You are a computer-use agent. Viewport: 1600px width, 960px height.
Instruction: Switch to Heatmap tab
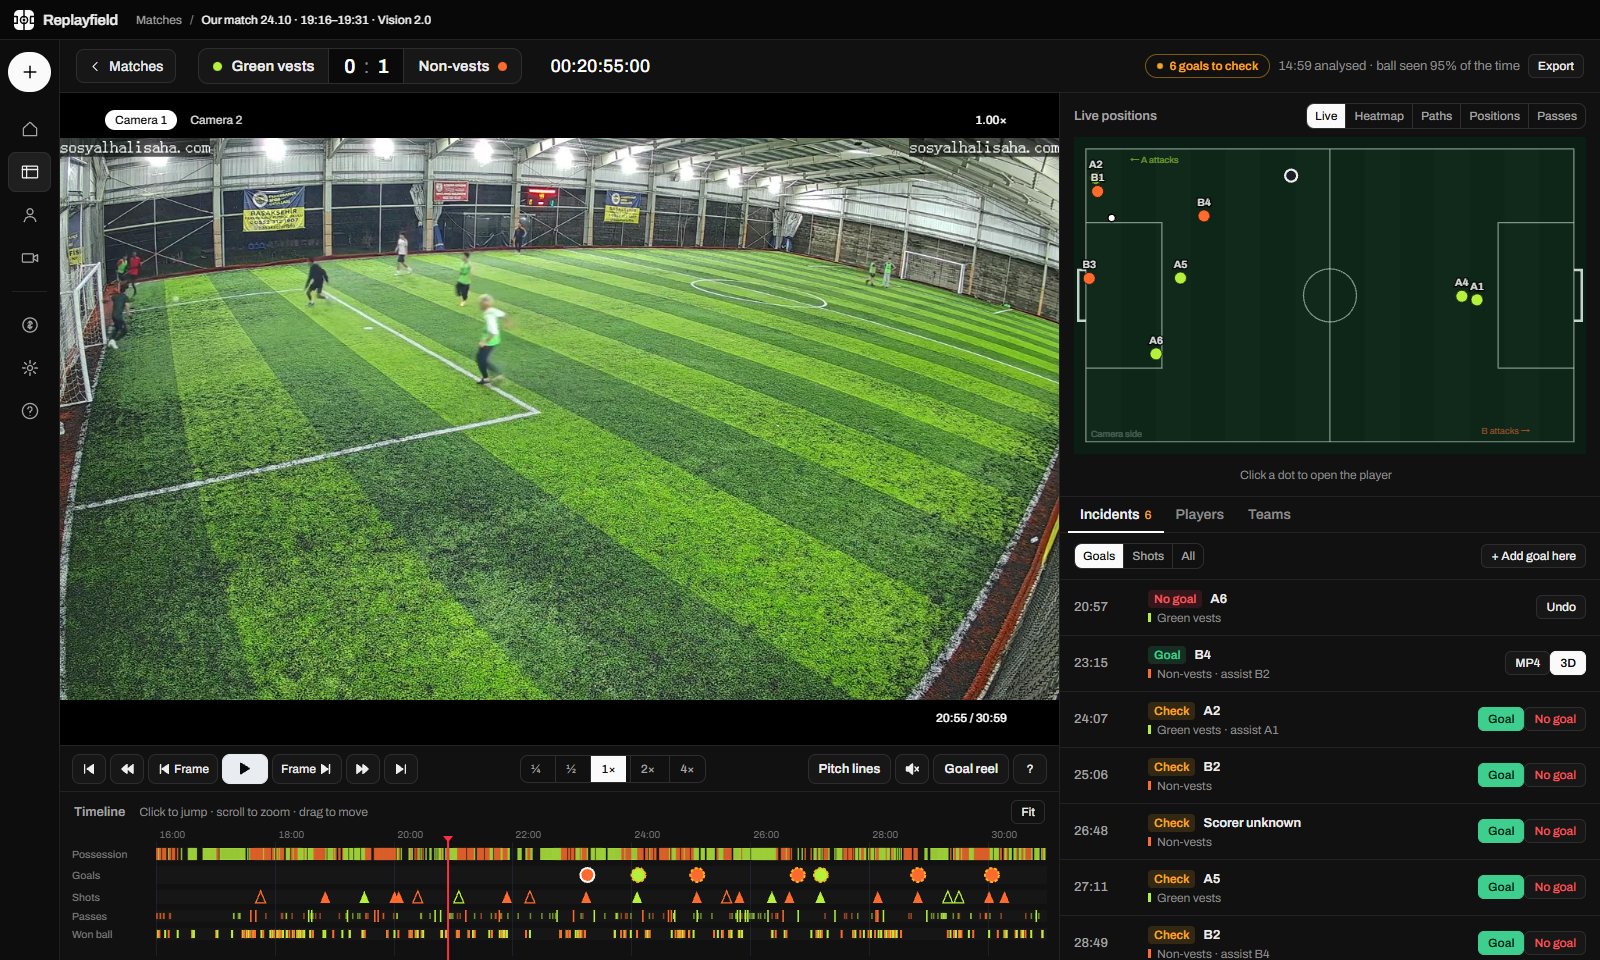[x=1379, y=116]
